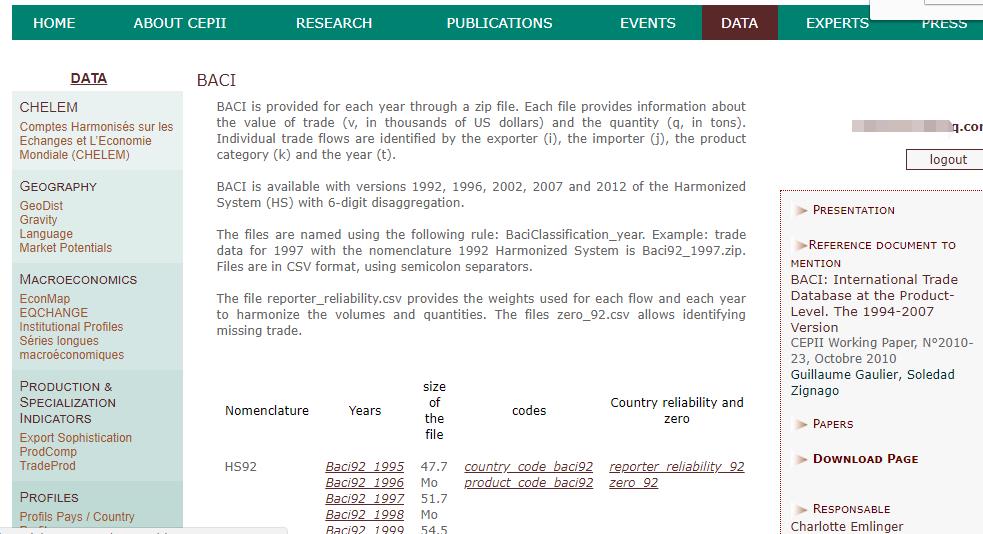Open the Gravity database link

[x=38, y=219]
